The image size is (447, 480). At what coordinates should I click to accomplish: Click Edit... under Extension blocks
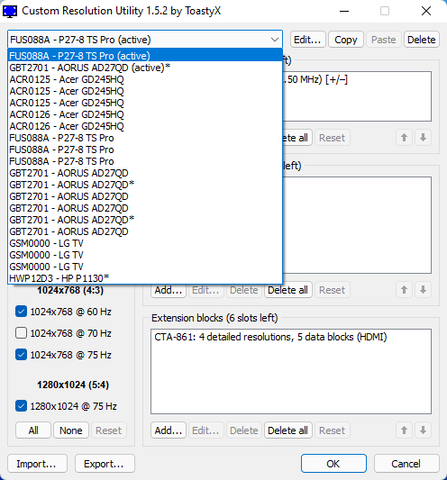tap(206, 430)
